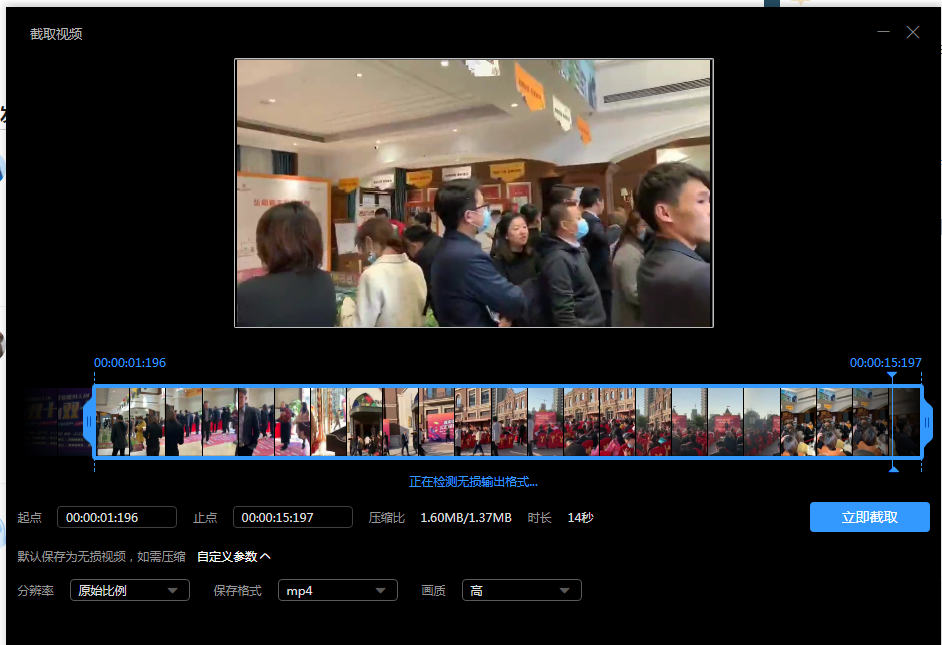Image resolution: width=942 pixels, height=645 pixels.
Task: Click the end position marker above the timeline
Action: [x=892, y=375]
